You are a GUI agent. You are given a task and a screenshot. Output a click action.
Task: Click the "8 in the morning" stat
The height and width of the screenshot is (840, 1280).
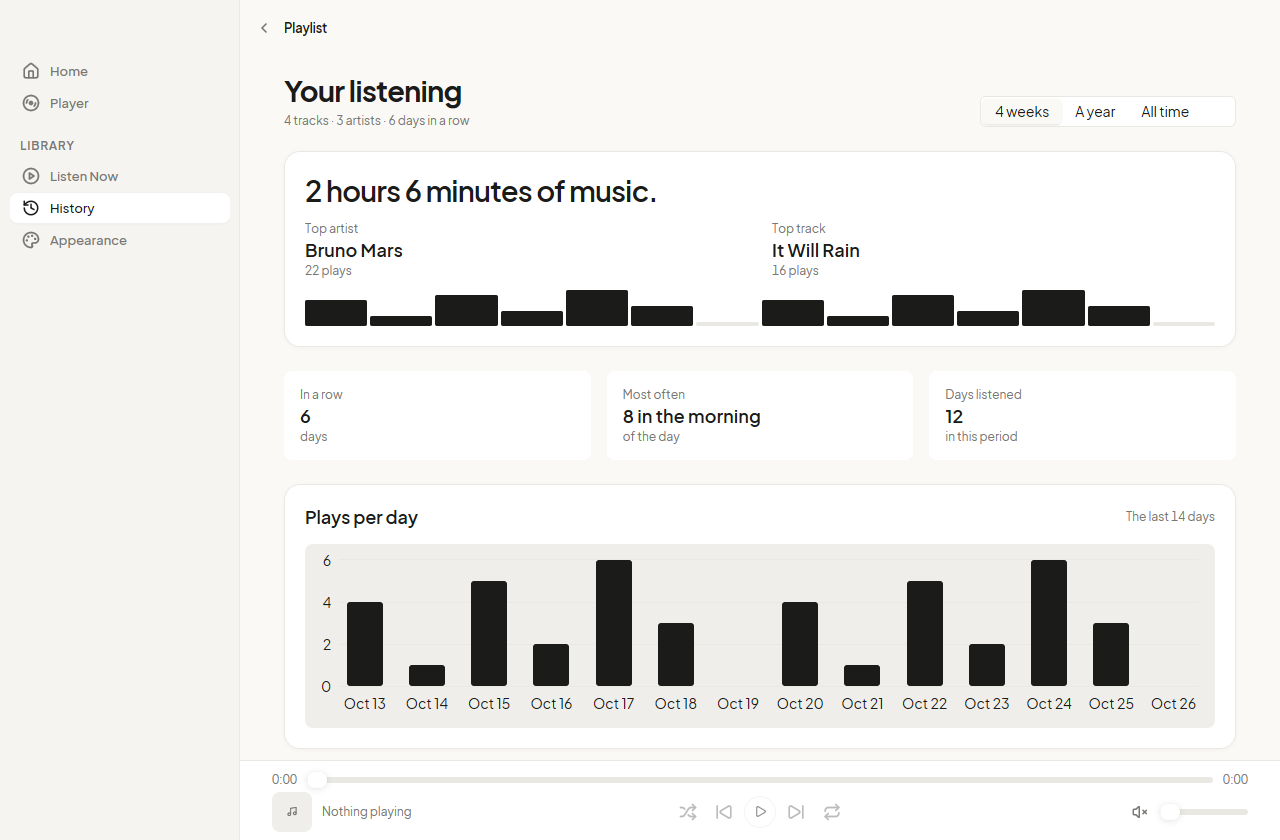pos(692,416)
